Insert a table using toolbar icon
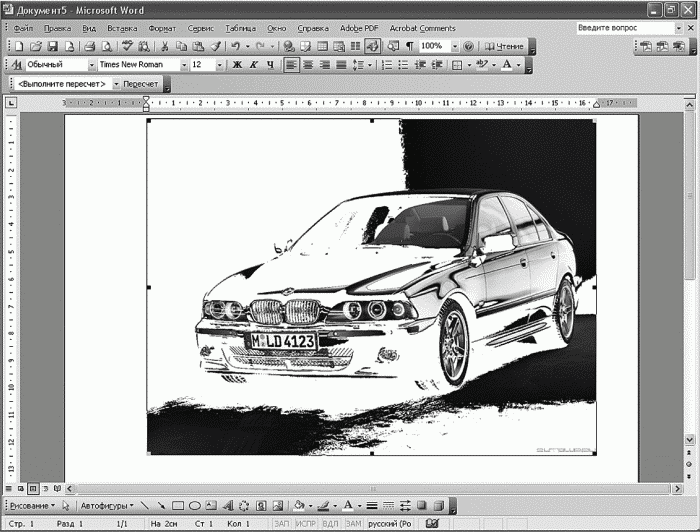The width and height of the screenshot is (700, 532). (x=322, y=46)
